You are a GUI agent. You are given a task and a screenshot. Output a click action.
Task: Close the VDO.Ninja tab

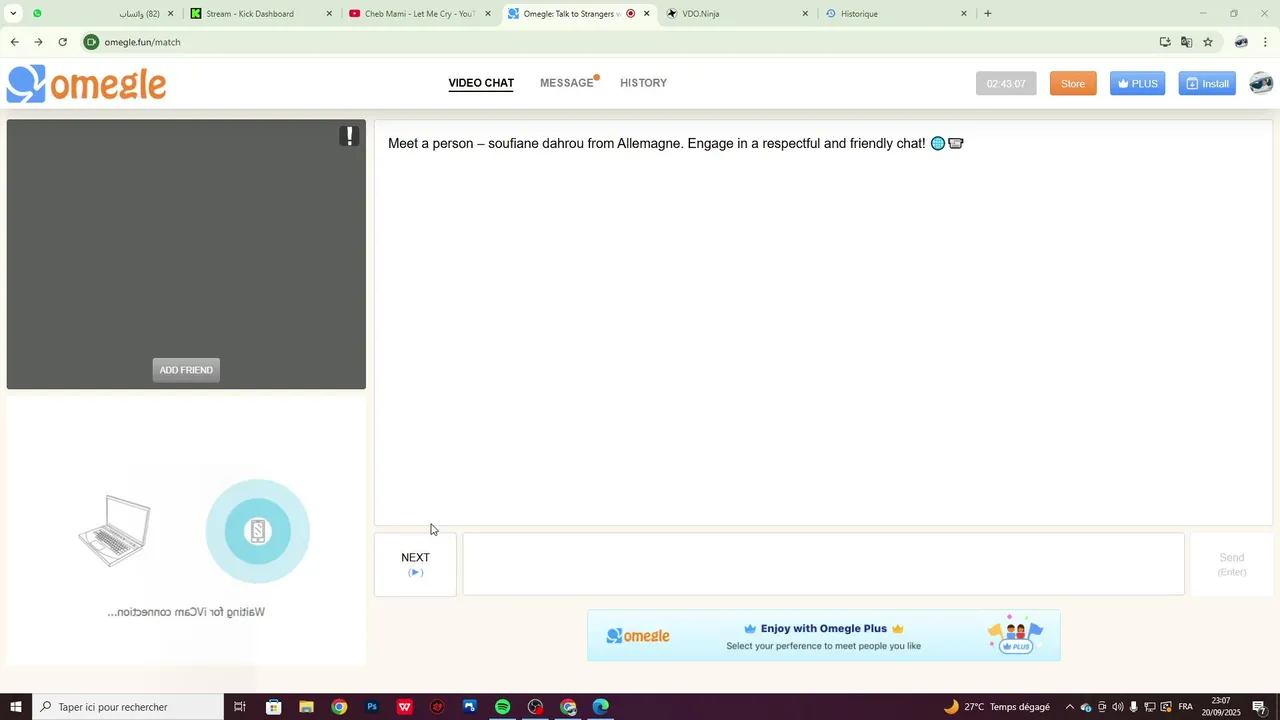pos(805,14)
